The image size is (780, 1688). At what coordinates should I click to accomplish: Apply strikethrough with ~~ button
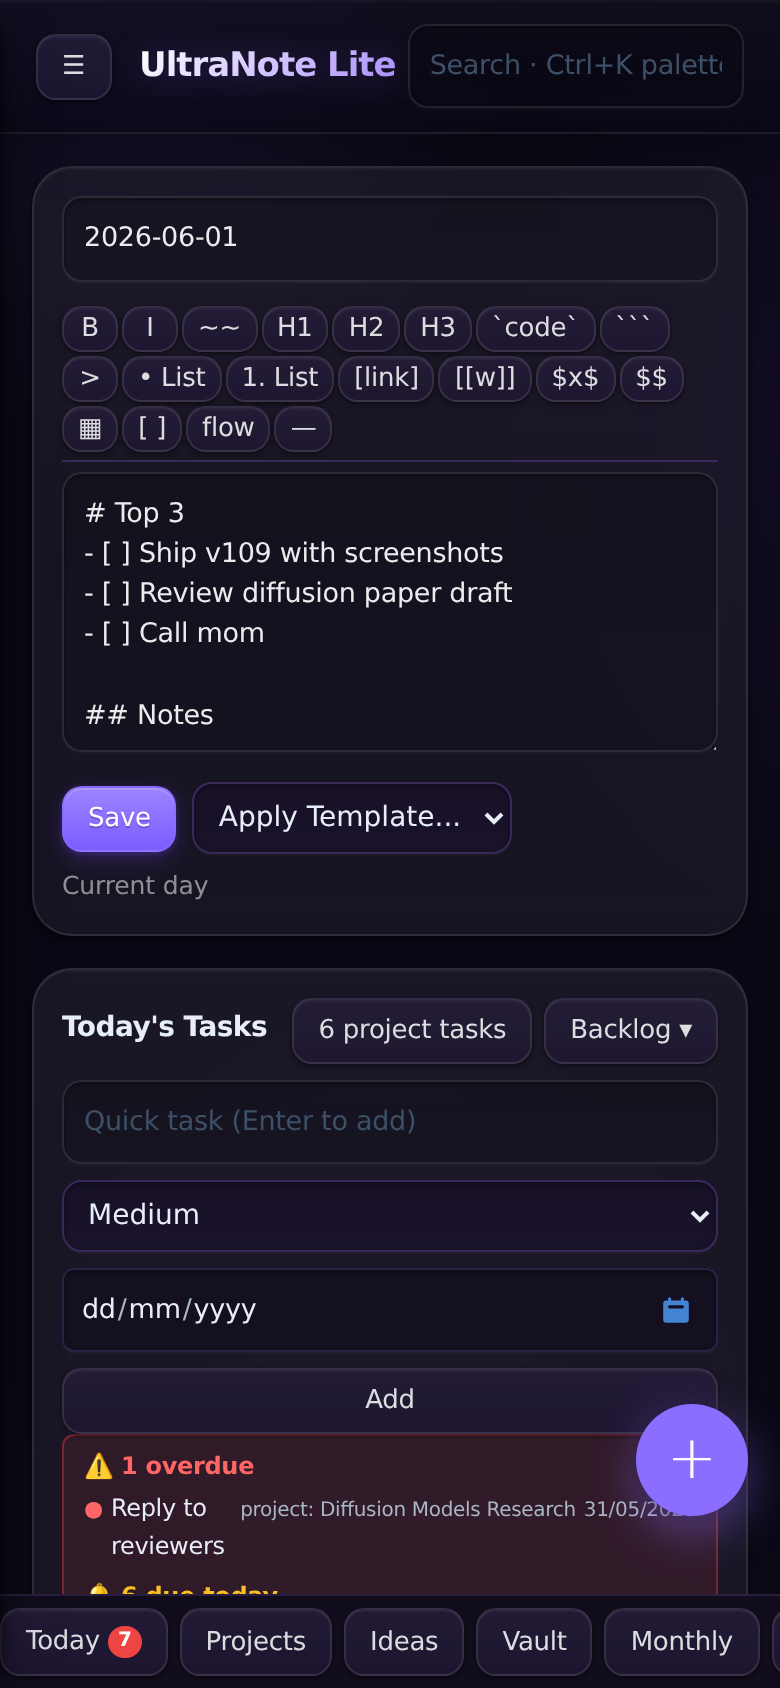220,328
